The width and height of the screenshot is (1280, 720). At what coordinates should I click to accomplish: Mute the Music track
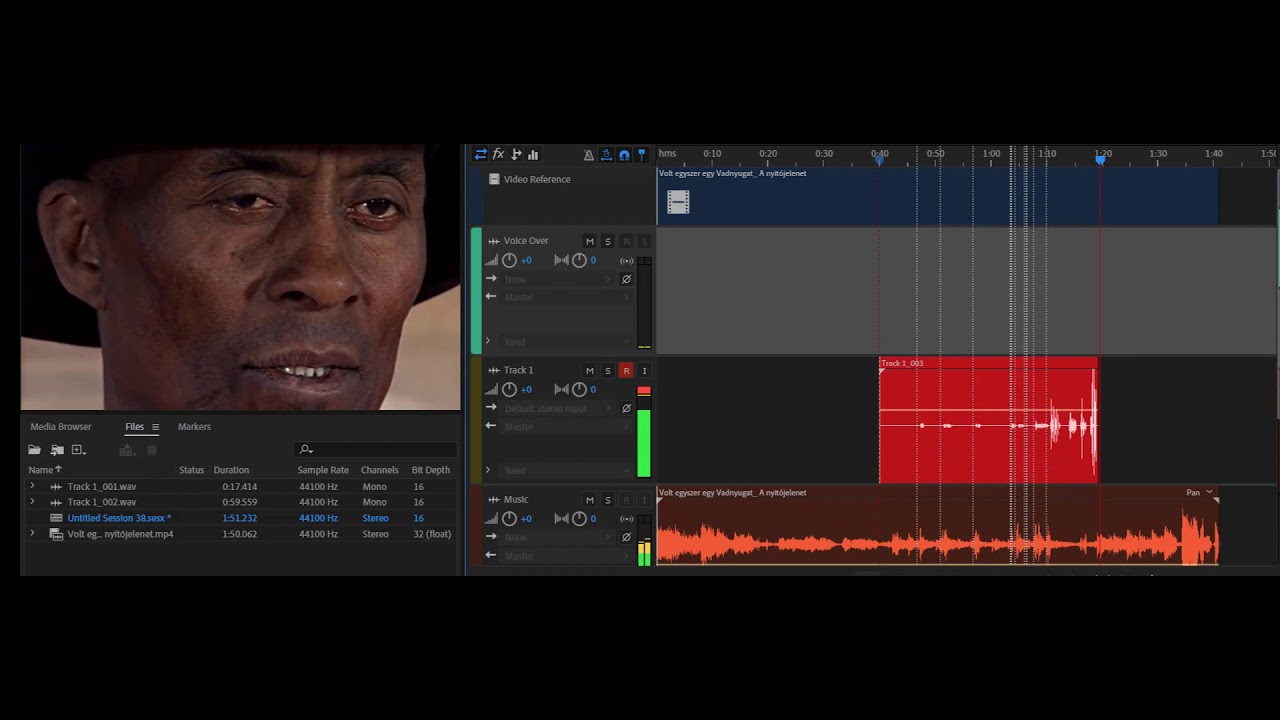pyautogui.click(x=590, y=499)
